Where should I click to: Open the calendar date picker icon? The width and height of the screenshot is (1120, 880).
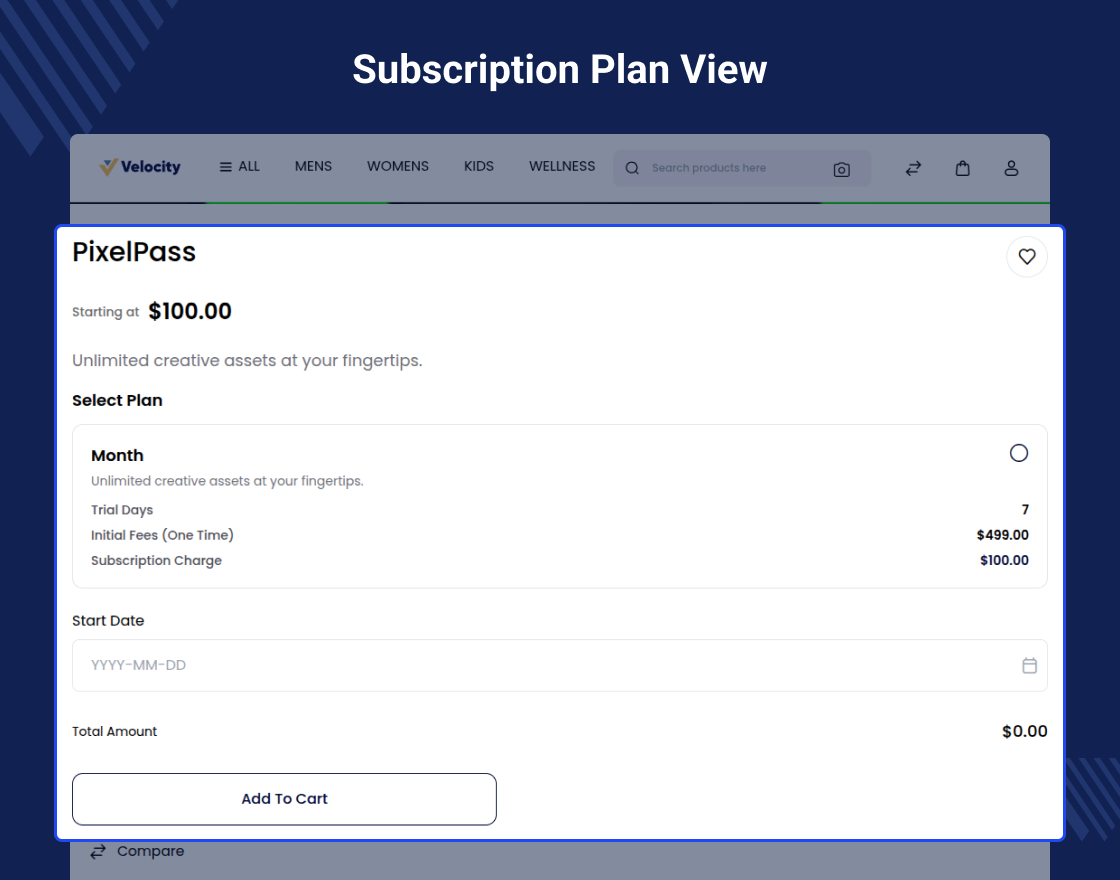1029,665
